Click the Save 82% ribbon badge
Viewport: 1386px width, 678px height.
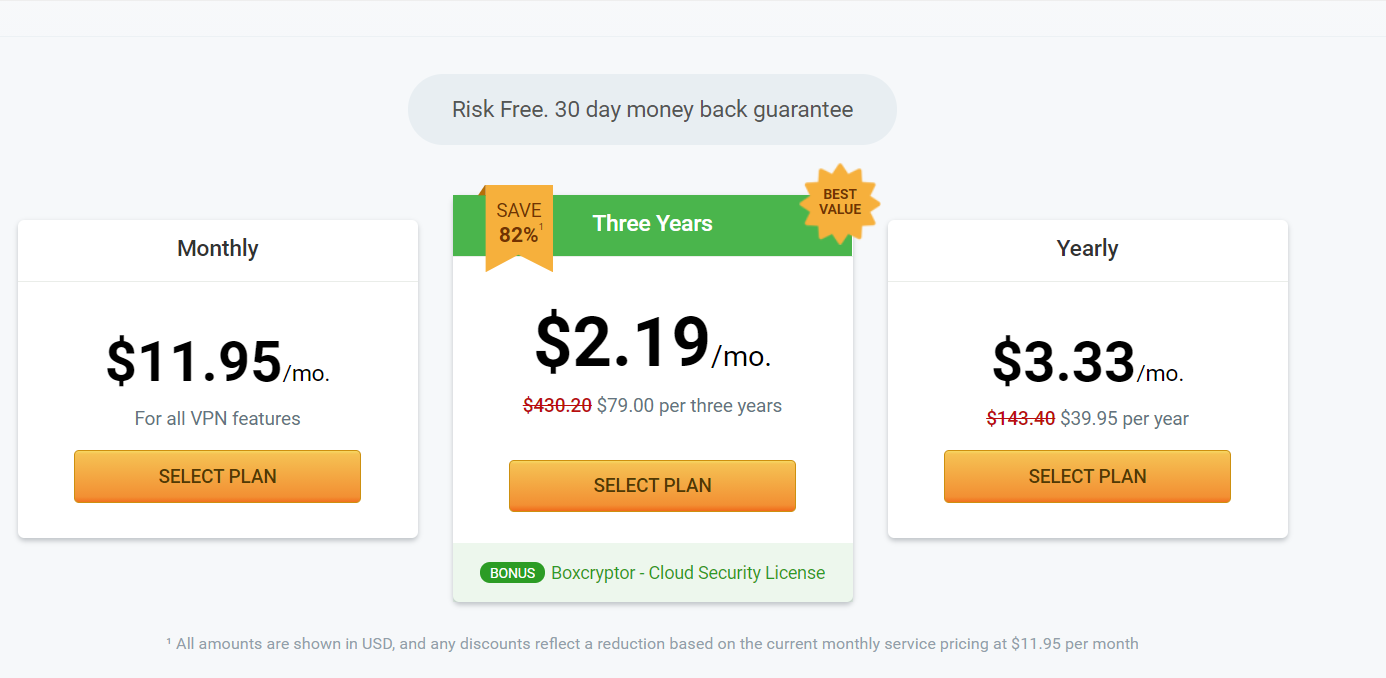[x=519, y=227]
